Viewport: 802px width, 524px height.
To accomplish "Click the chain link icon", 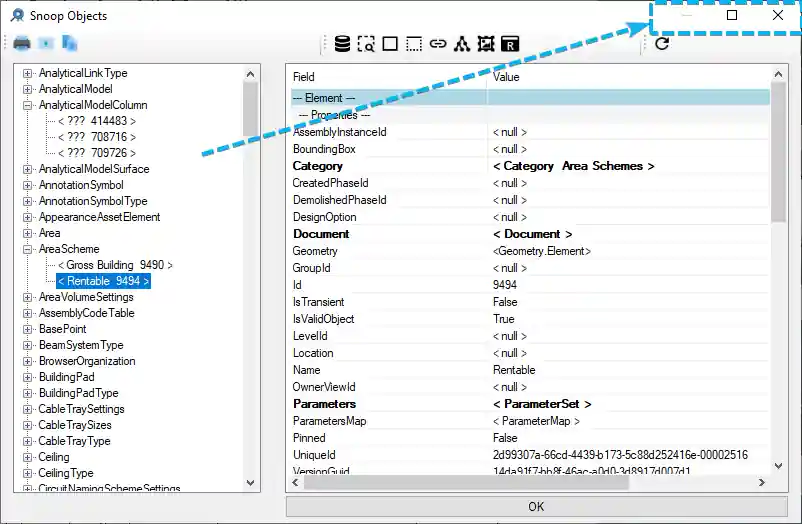I will pos(438,44).
